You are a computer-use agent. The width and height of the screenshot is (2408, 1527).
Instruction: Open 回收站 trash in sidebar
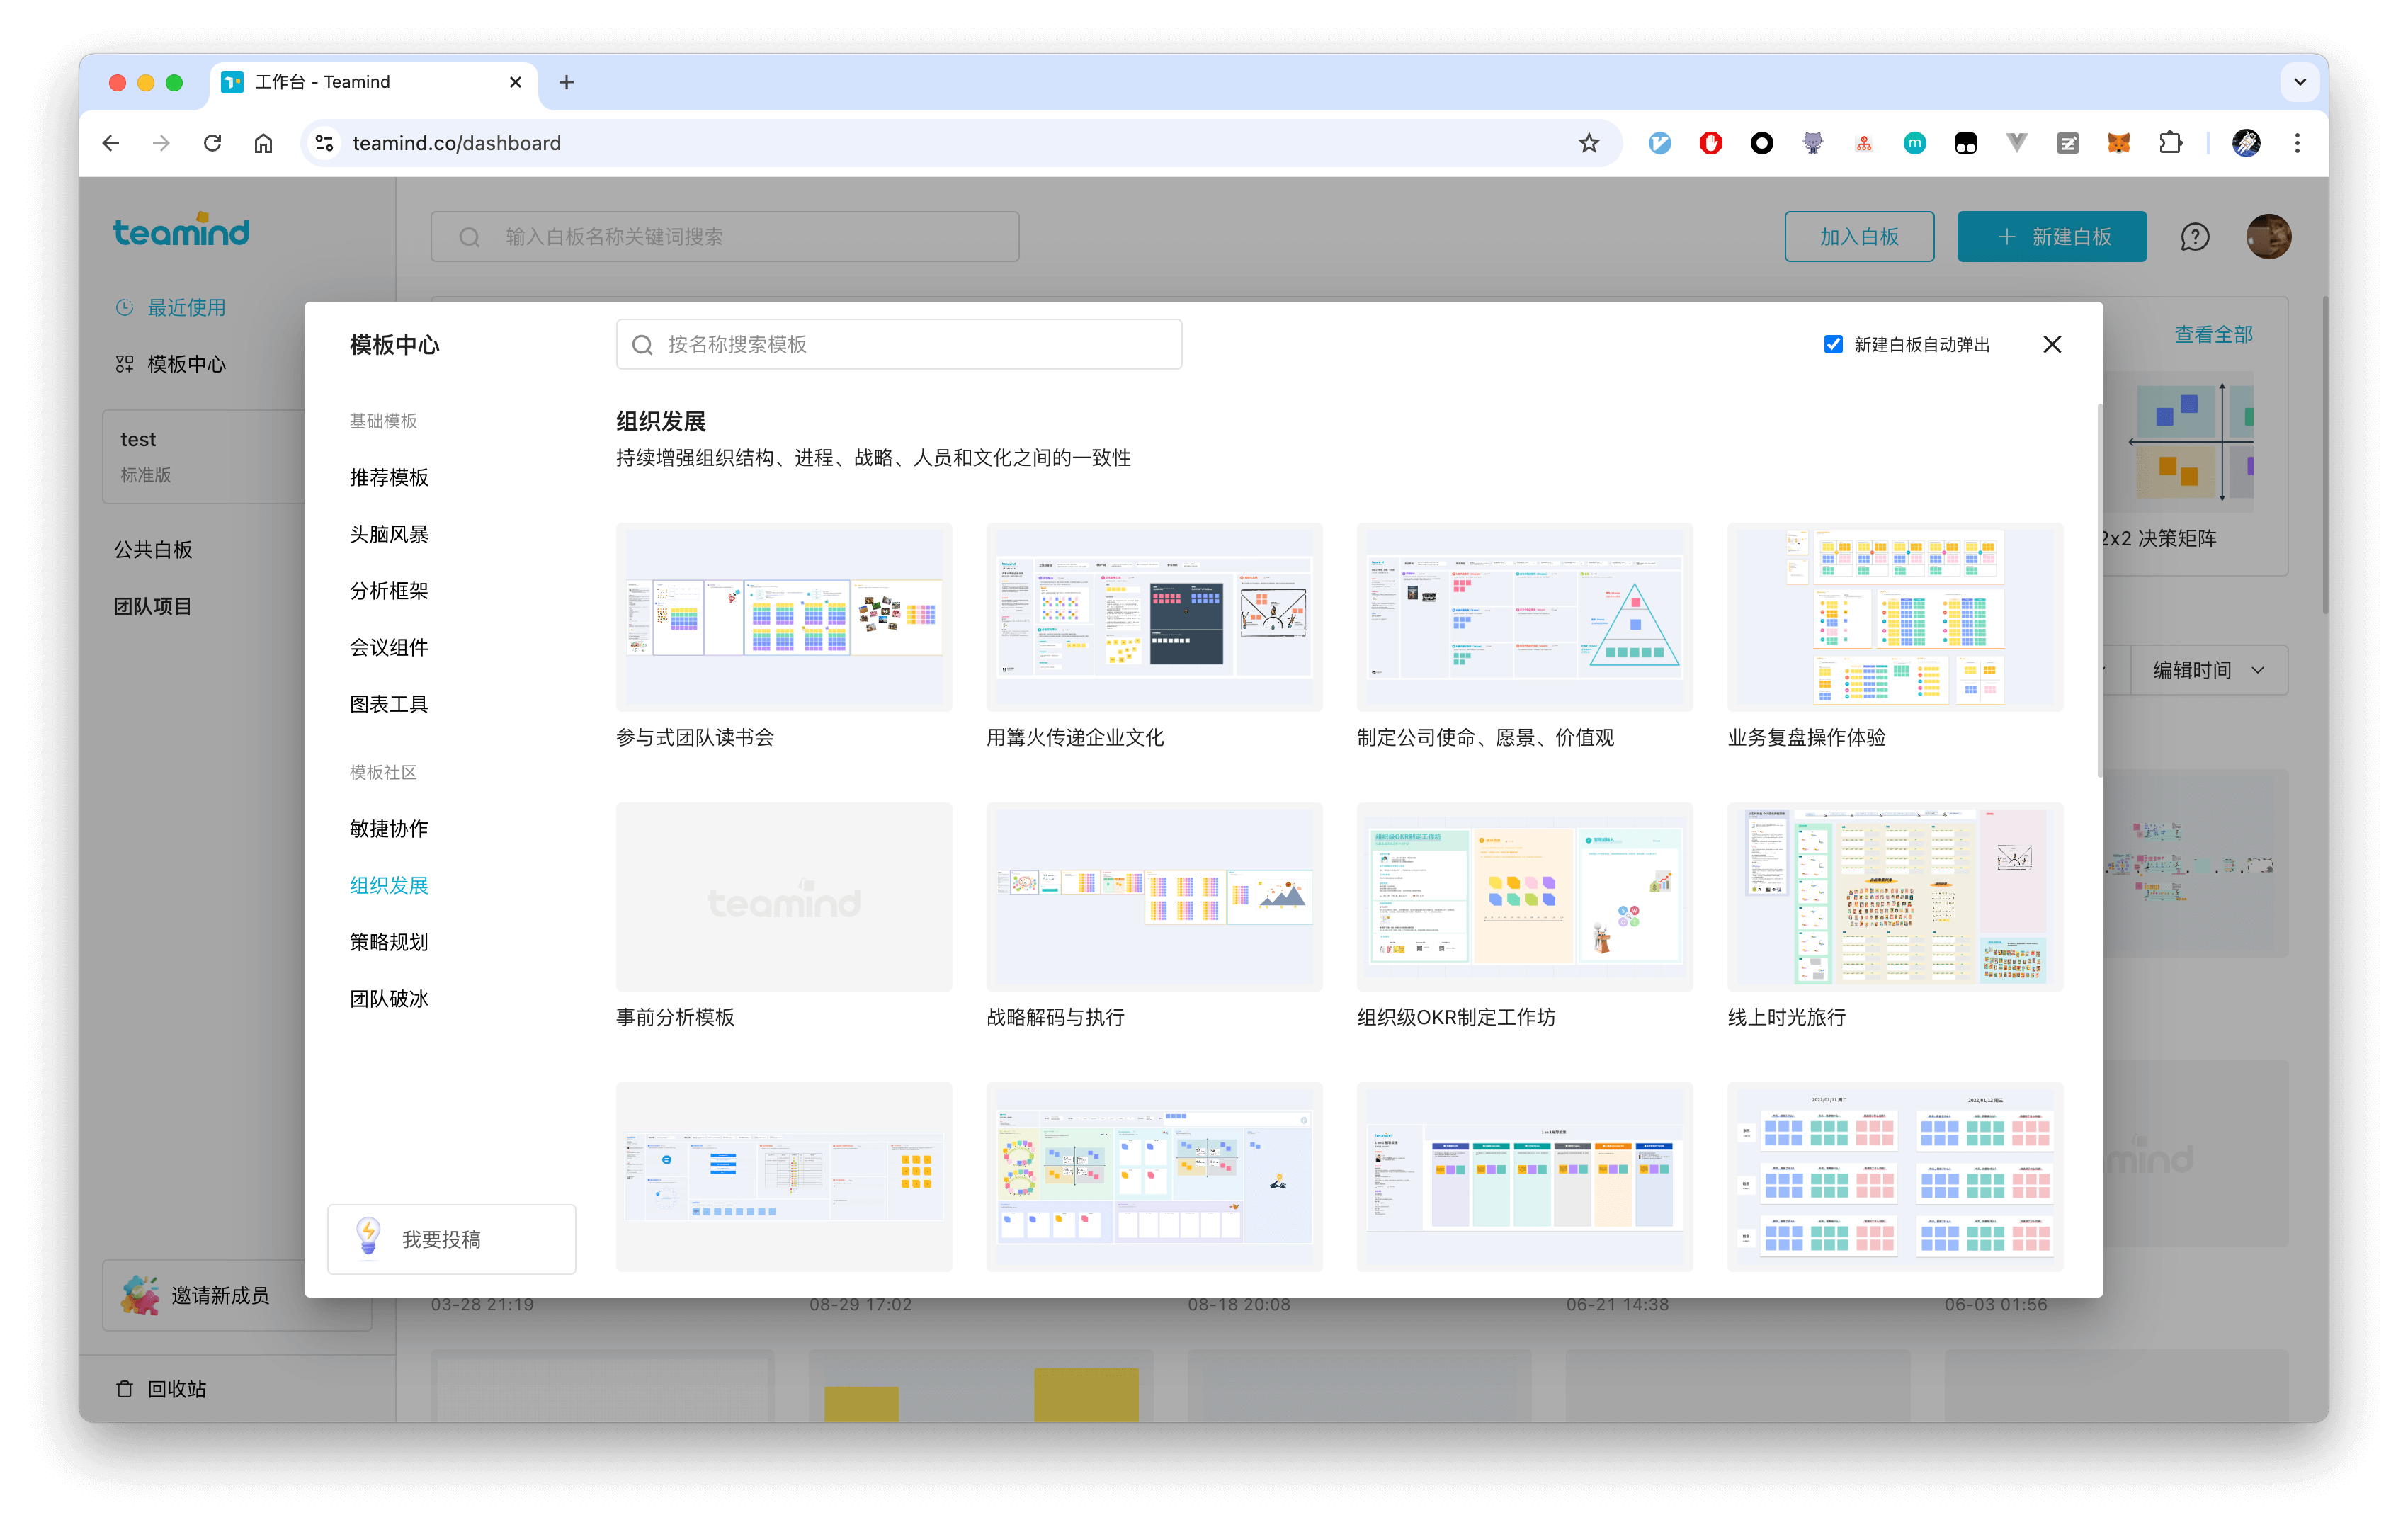point(162,1388)
